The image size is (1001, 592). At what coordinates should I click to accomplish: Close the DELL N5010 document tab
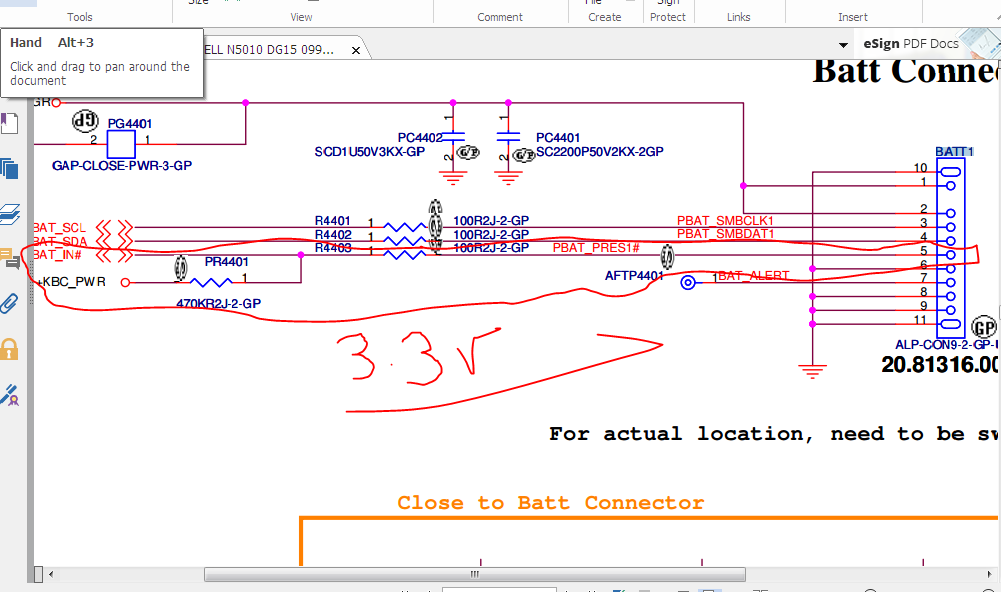coord(356,50)
